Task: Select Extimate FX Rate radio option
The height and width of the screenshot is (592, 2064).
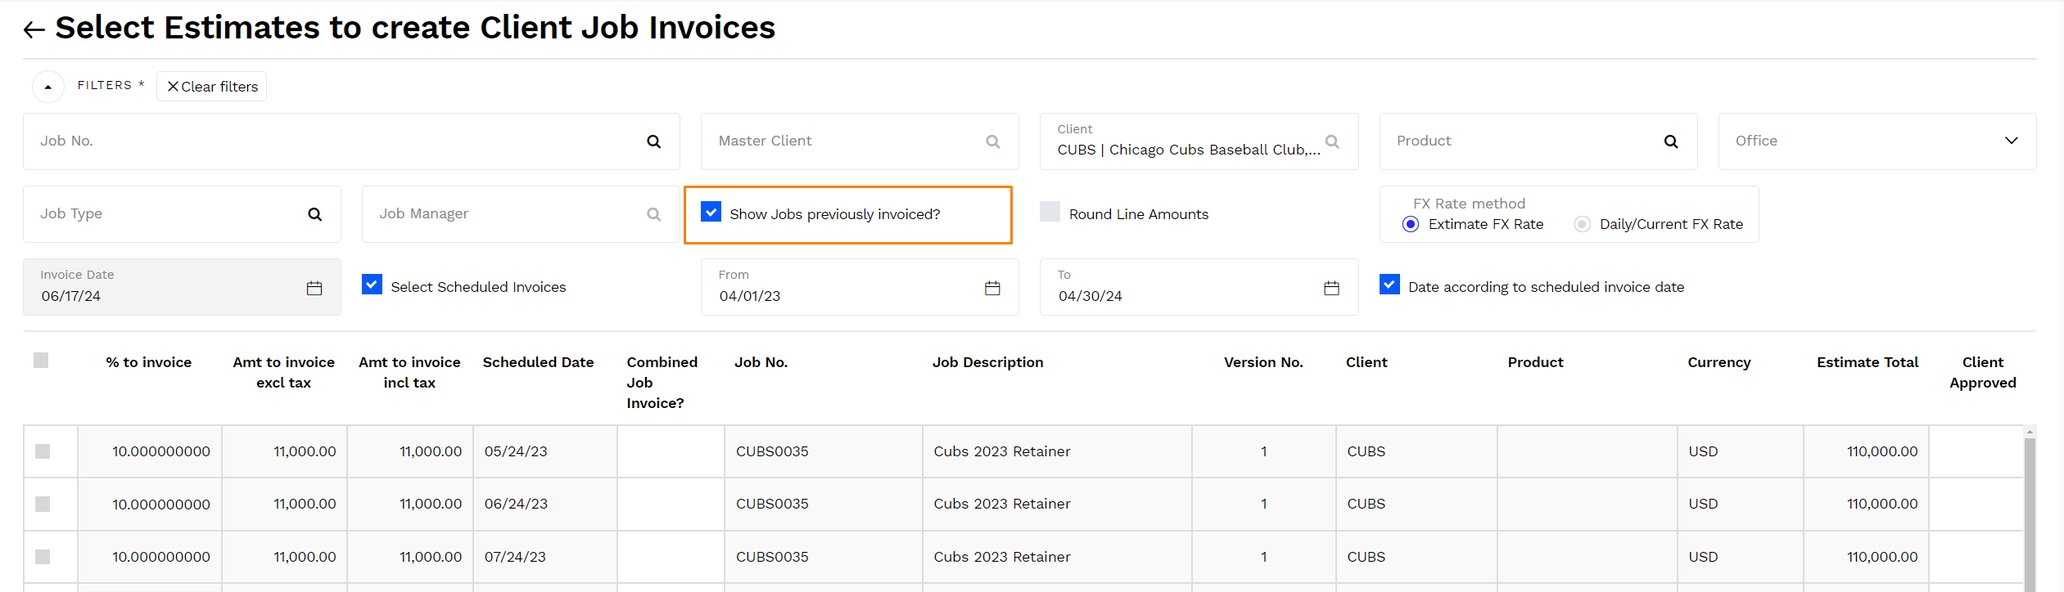Action: click(x=1410, y=224)
